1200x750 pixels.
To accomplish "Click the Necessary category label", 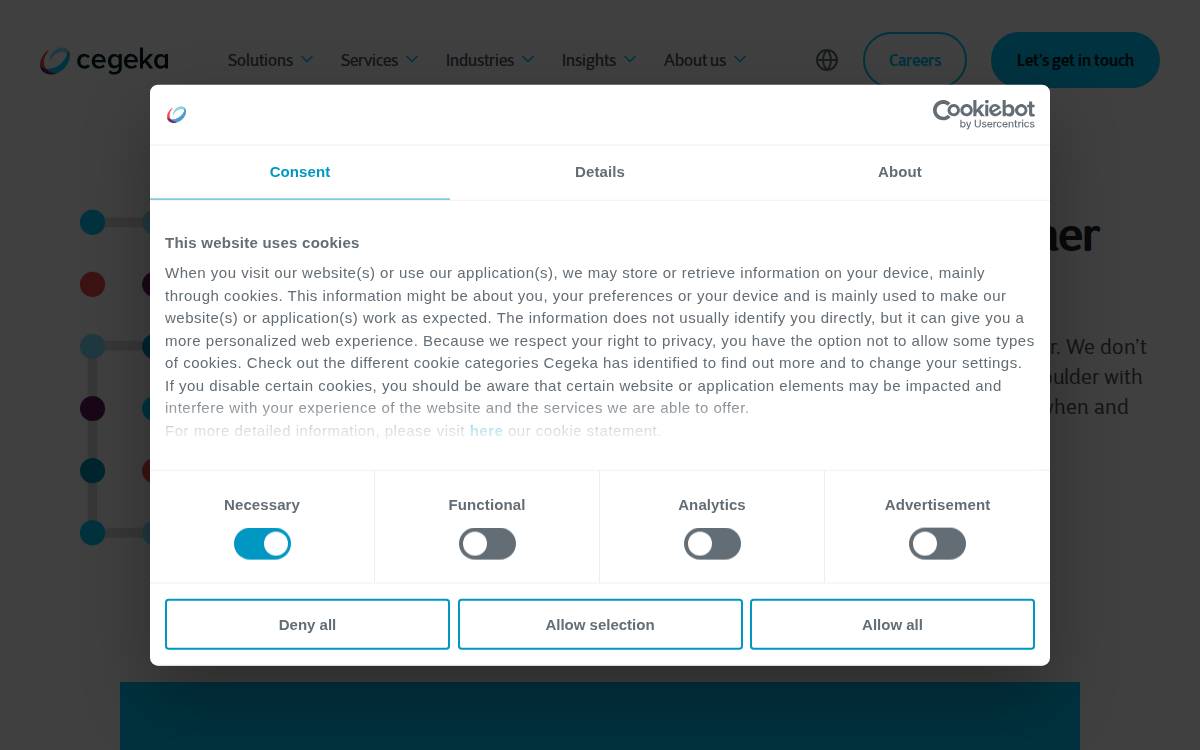I will 262,505.
